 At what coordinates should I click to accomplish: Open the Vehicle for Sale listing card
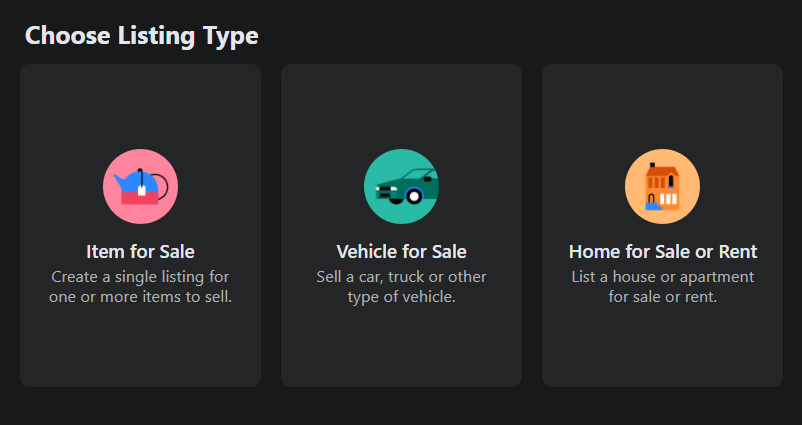(401, 340)
